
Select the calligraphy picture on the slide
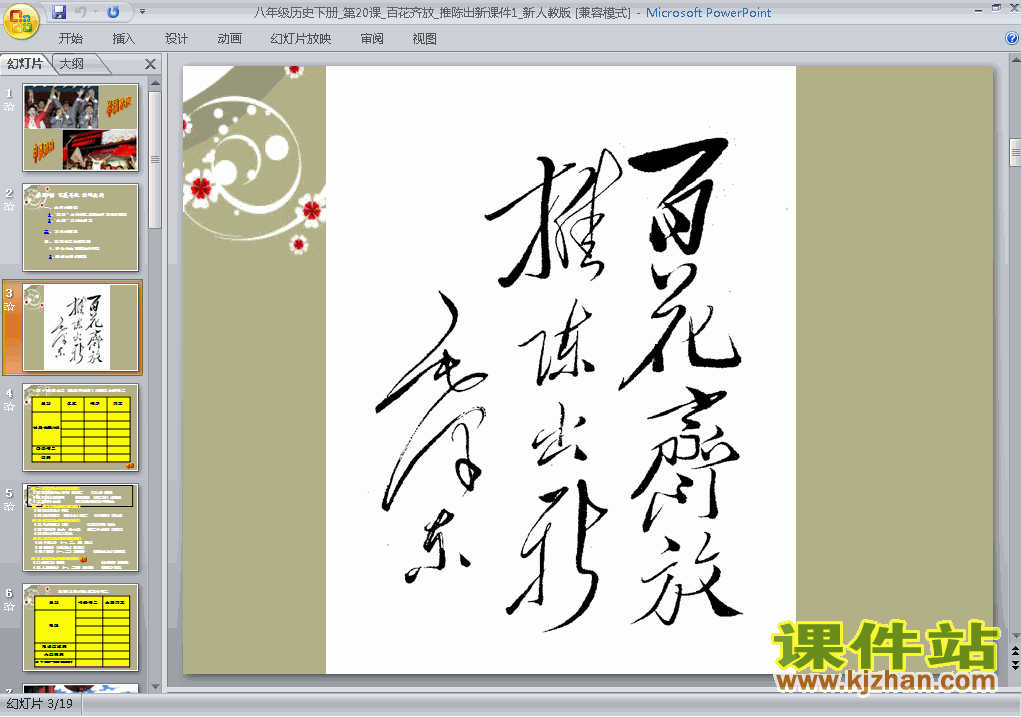pos(561,370)
